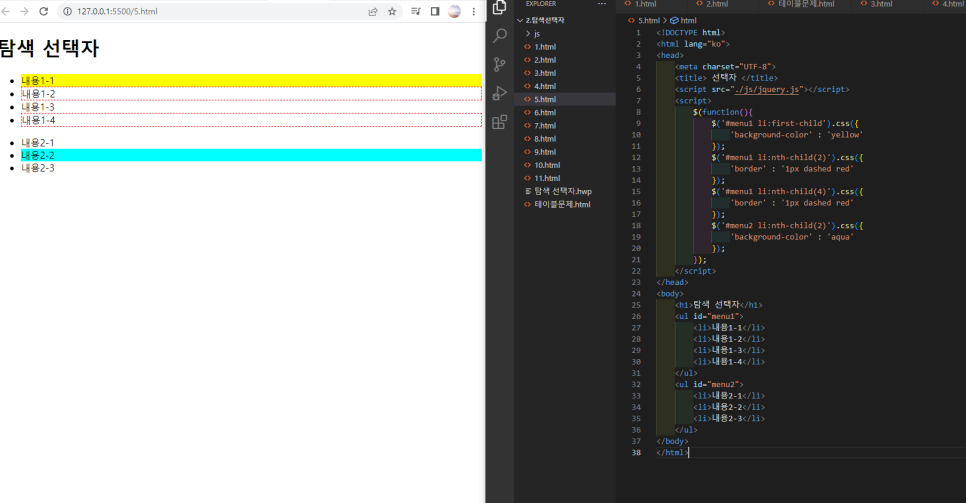966x503 pixels.
Task: Open Source Control view in activity bar
Action: tap(500, 64)
